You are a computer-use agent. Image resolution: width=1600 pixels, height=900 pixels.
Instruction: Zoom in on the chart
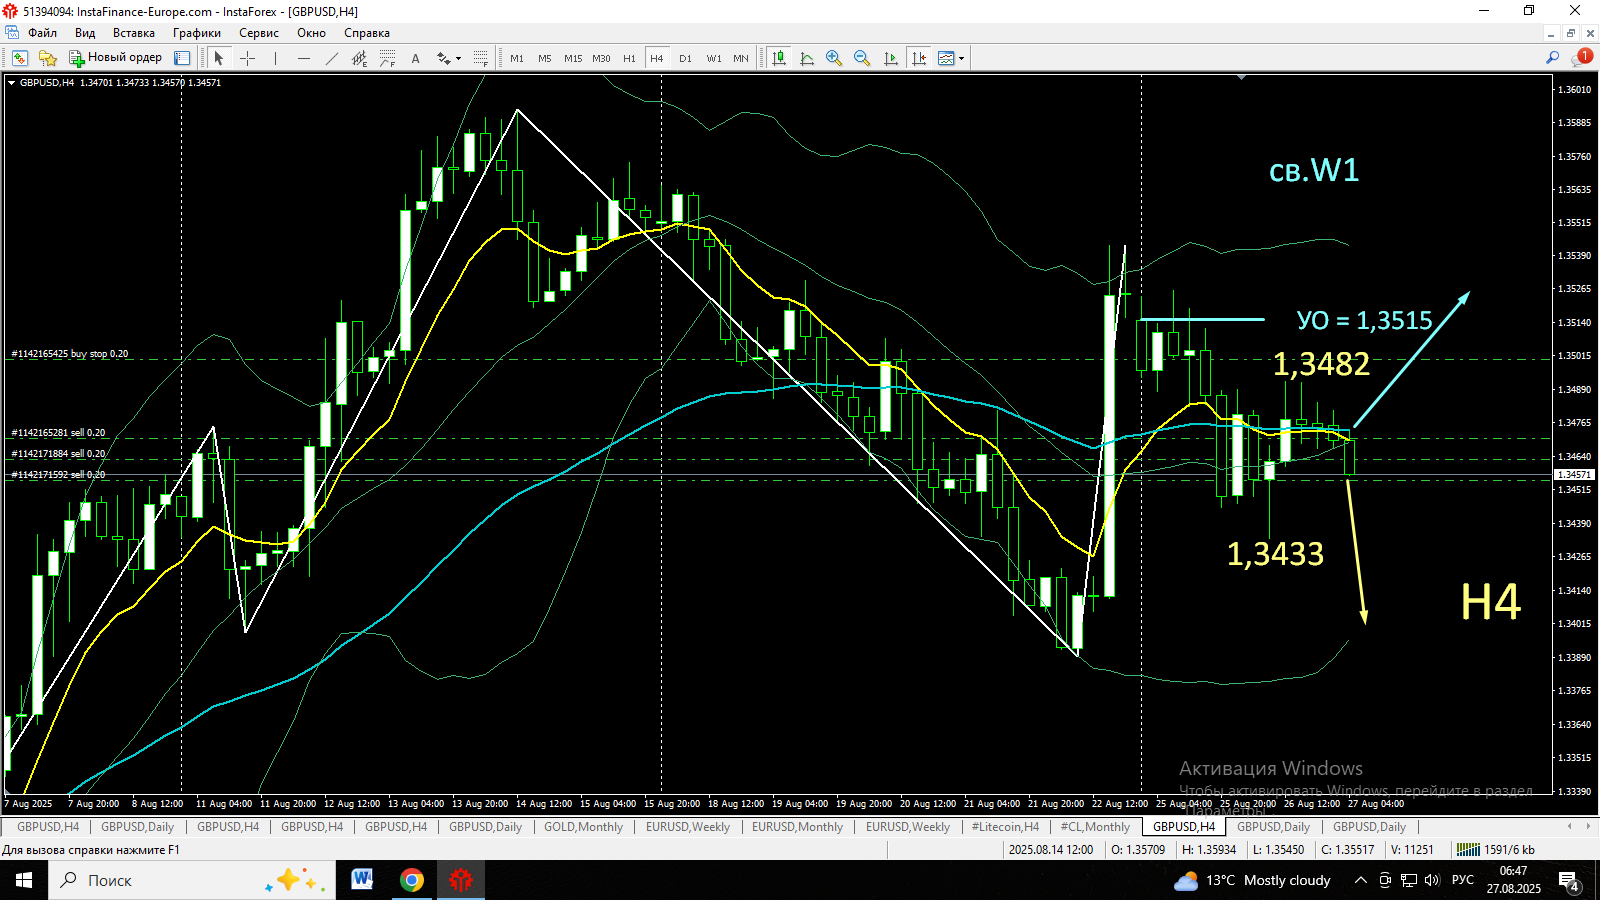click(834, 58)
